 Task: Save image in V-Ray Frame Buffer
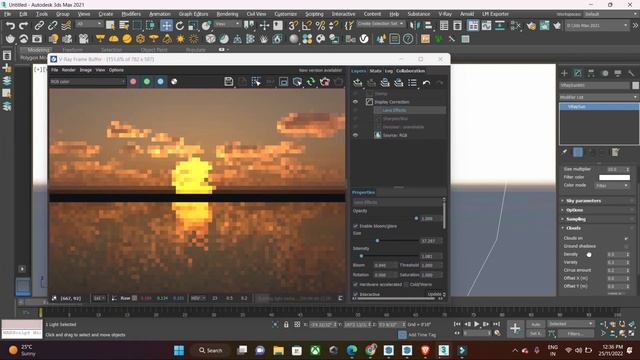[x=229, y=82]
